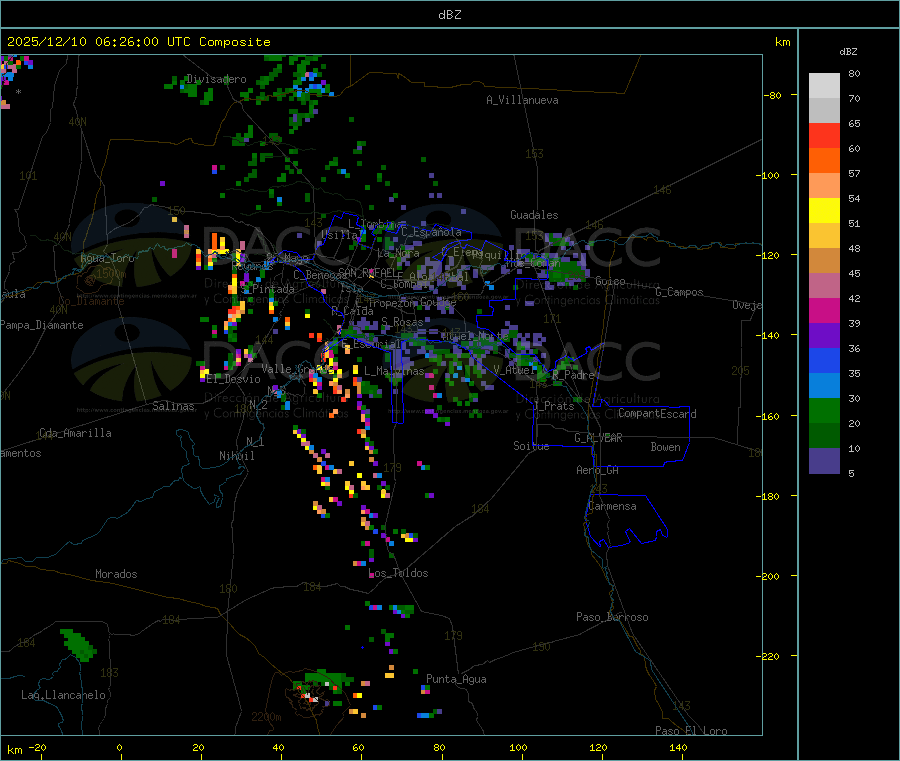Screen dimensions: 900x761
Task: Click the "-200" tick on right axis
Action: click(x=767, y=576)
